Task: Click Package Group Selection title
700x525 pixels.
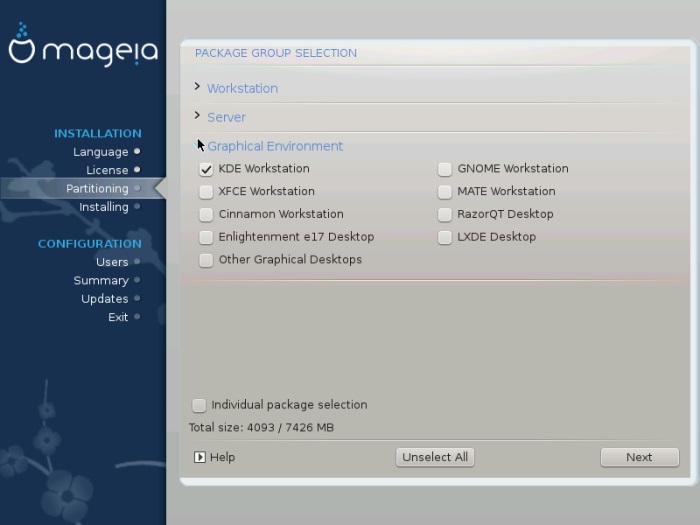Action: pyautogui.click(x=276, y=53)
